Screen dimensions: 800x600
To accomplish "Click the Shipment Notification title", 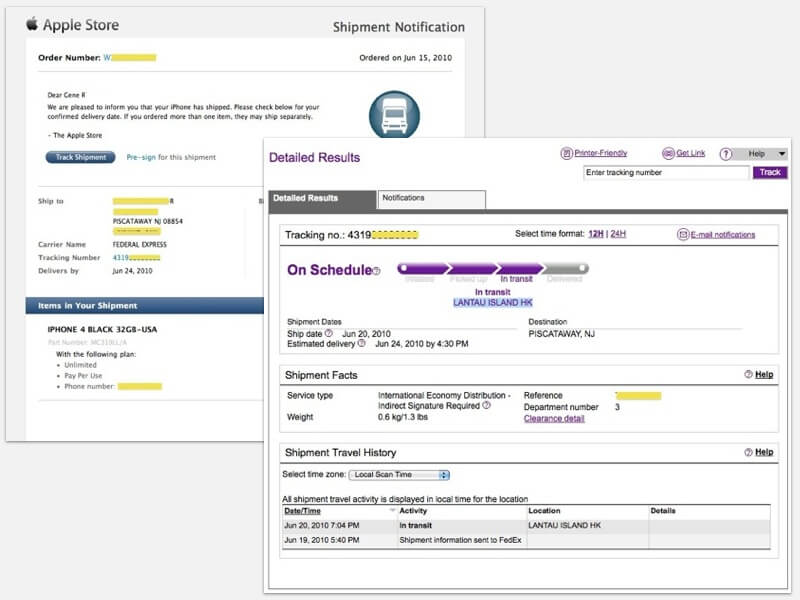I will coord(398,27).
